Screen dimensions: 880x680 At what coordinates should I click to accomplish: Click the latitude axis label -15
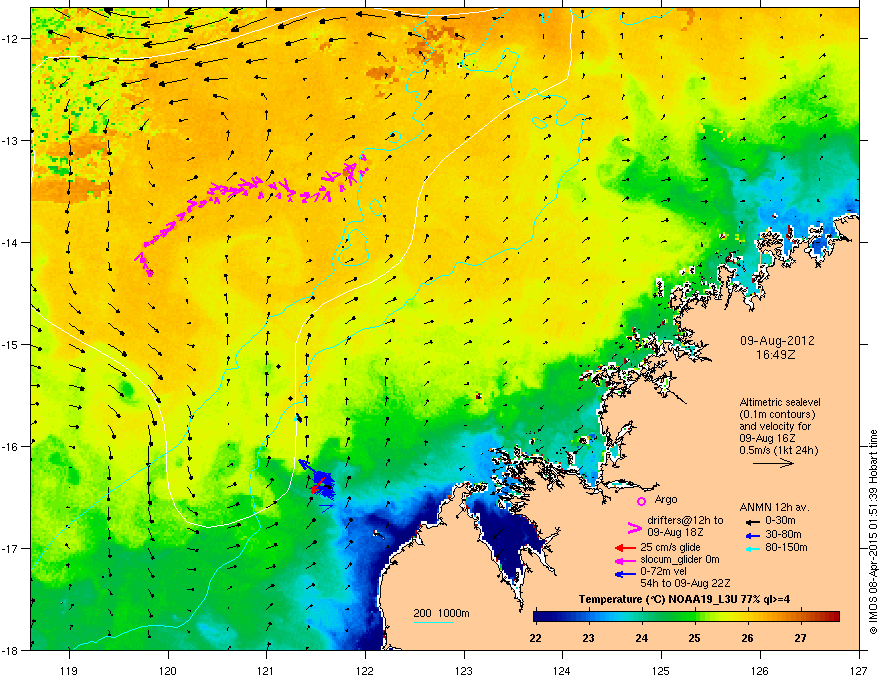pos(10,344)
